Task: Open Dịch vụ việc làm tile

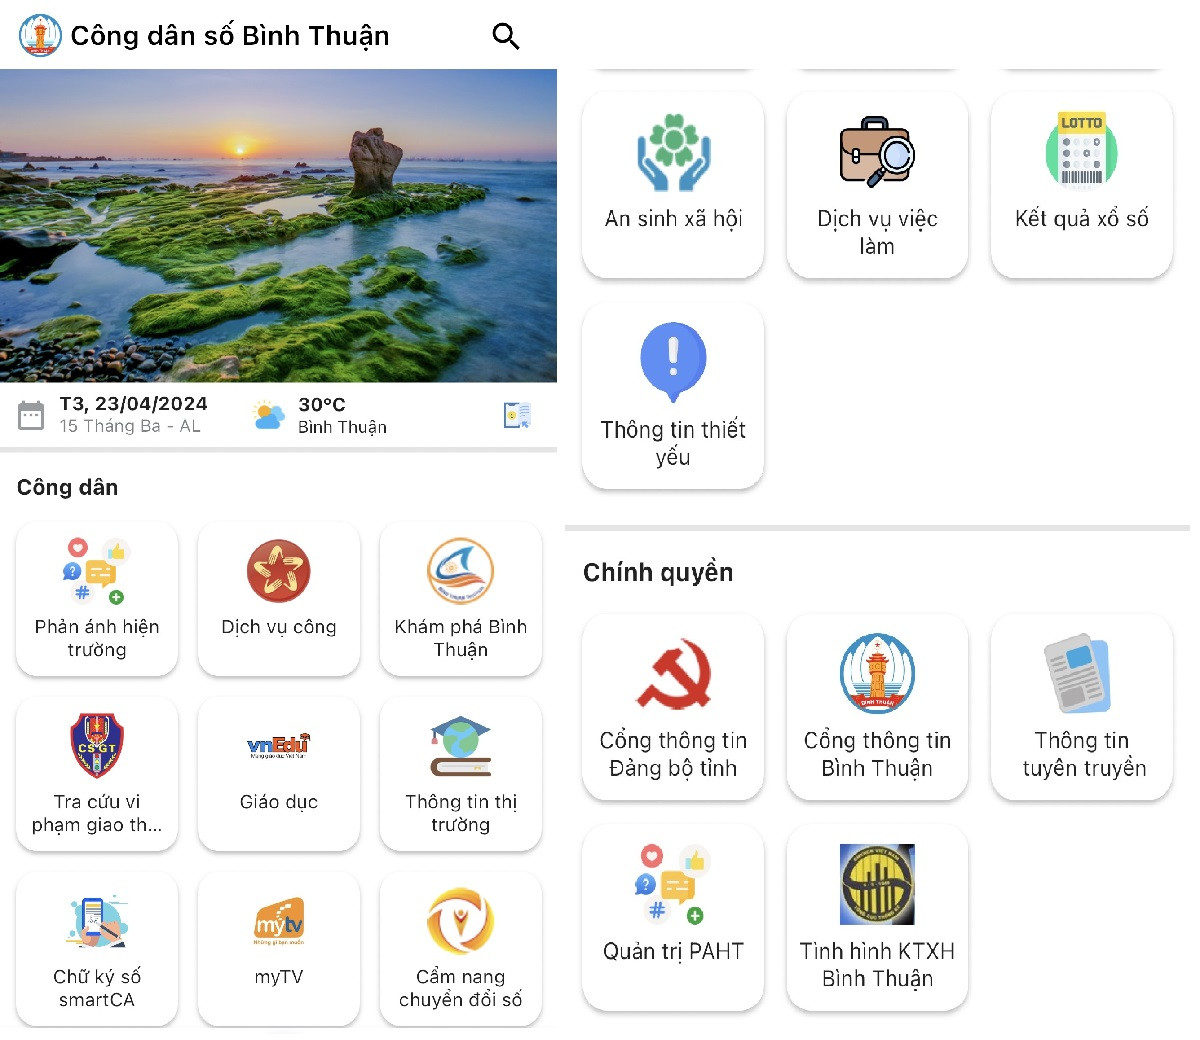Action: [877, 185]
